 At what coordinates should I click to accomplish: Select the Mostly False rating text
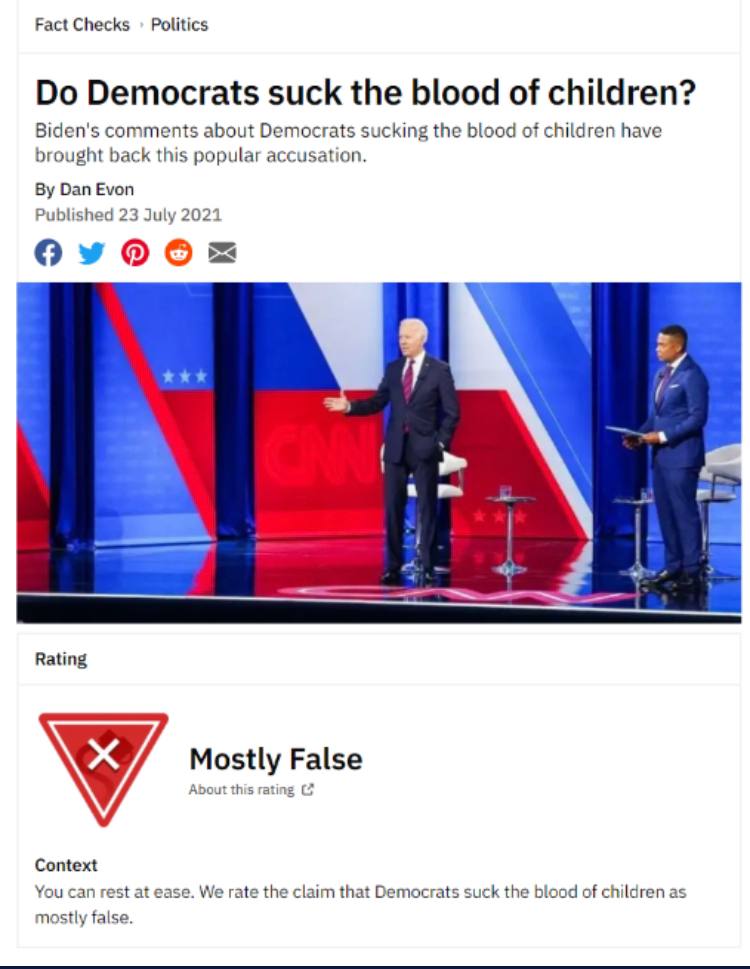pos(276,759)
